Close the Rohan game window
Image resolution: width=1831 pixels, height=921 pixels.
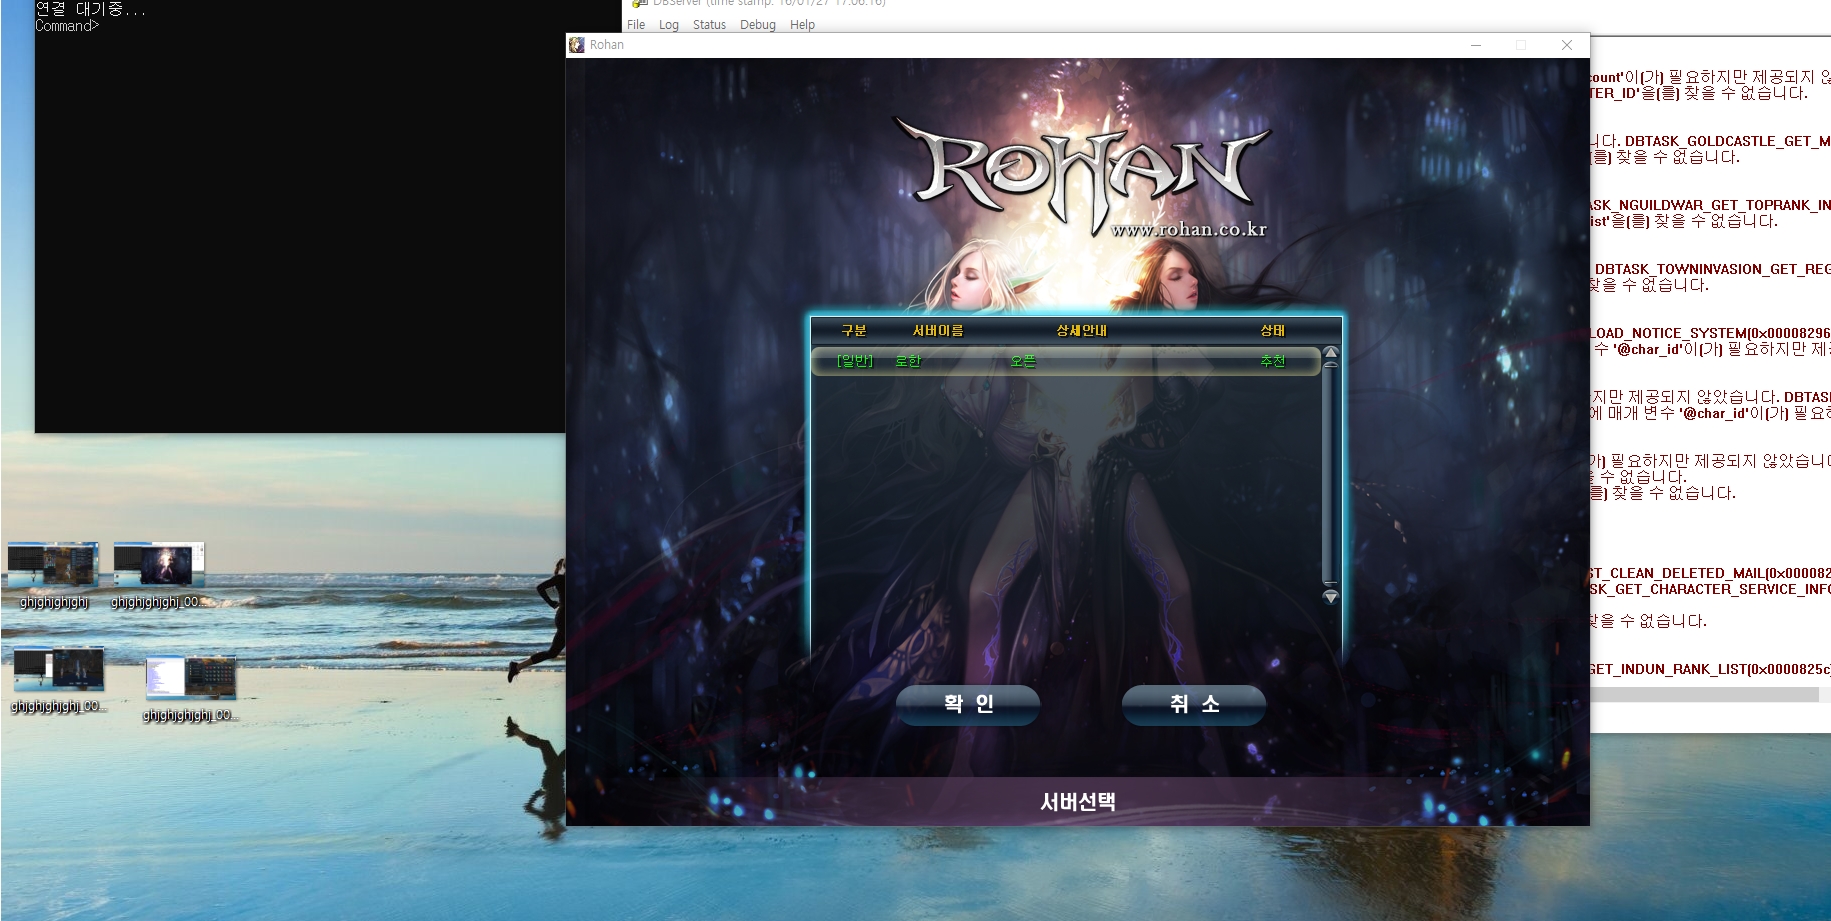tap(1567, 45)
